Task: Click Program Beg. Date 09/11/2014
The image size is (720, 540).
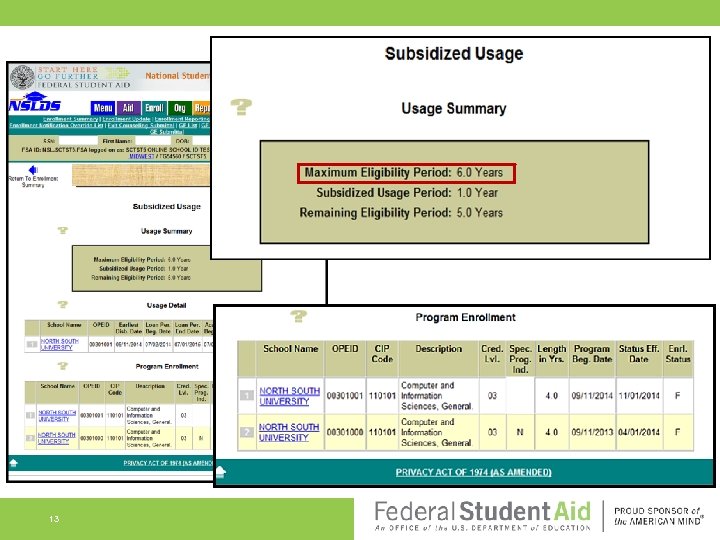Action: pos(592,395)
